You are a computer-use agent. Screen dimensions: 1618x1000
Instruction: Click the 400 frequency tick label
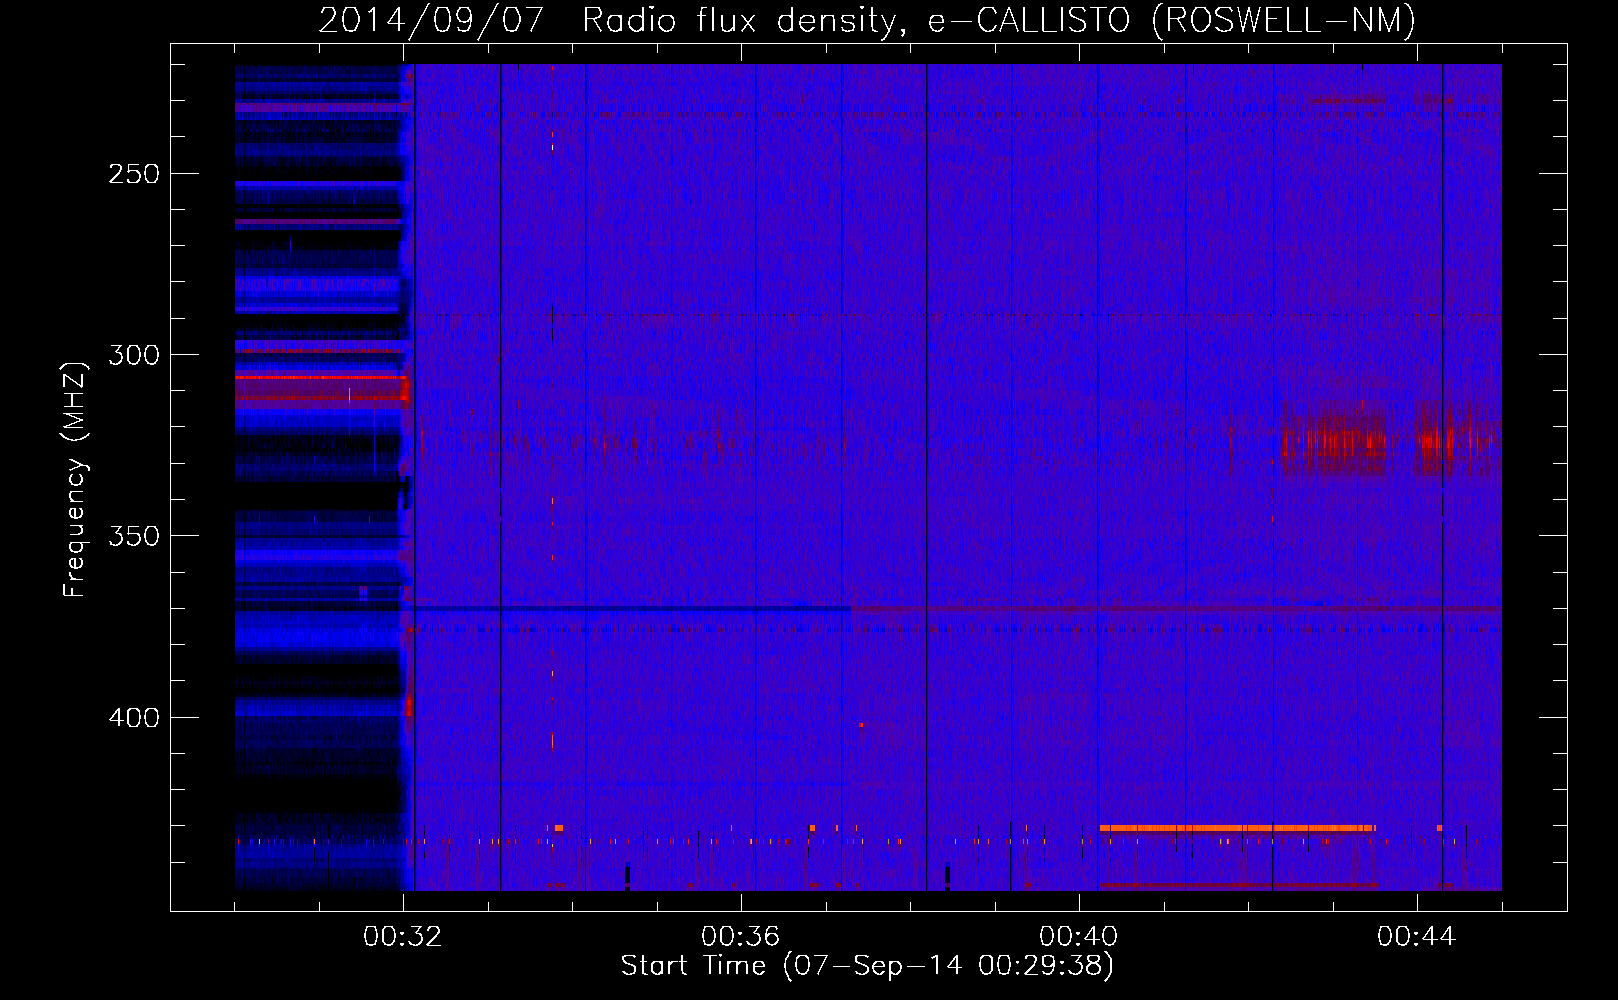133,718
